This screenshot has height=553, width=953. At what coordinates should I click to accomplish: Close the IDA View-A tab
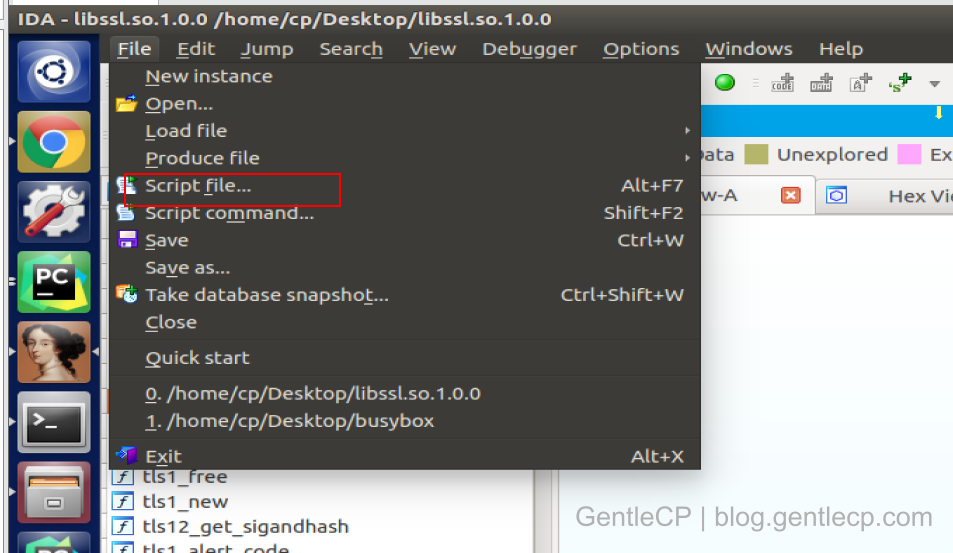(790, 196)
